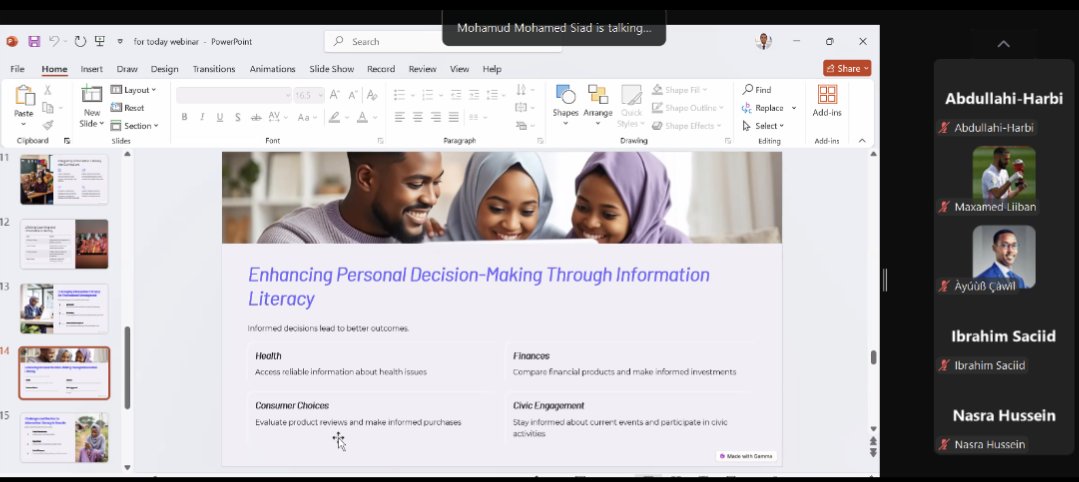This screenshot has width=1079, height=482.
Task: Open the Slide Show tab
Action: click(332, 69)
